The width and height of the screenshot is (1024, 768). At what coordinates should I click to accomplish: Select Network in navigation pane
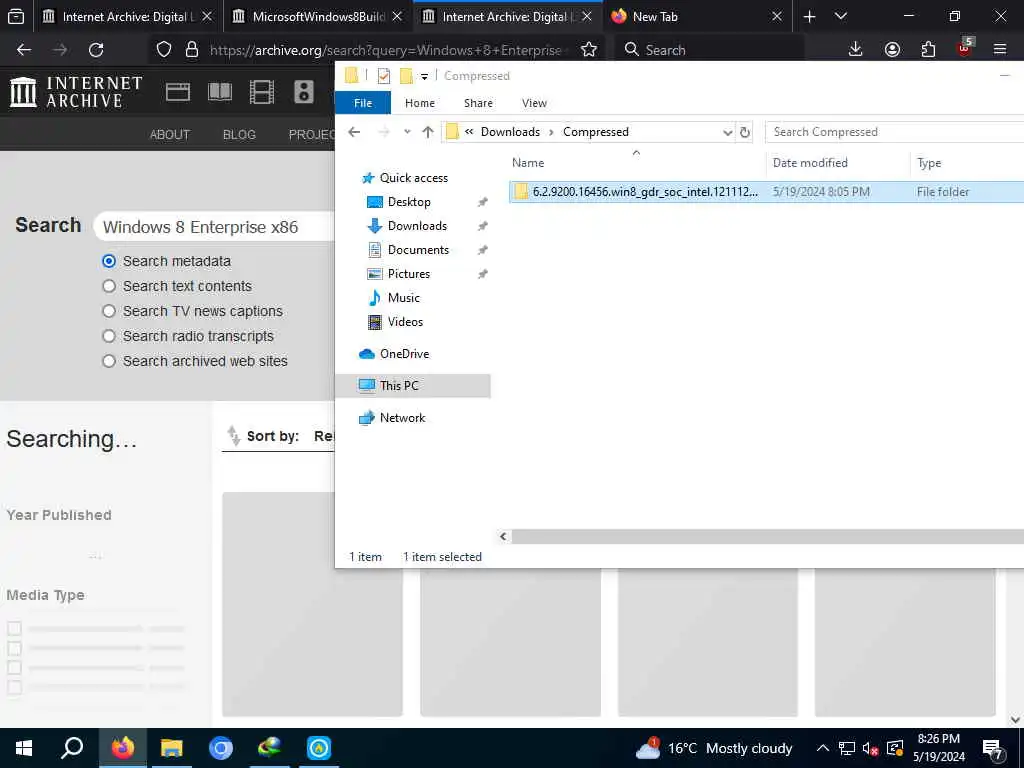[402, 418]
